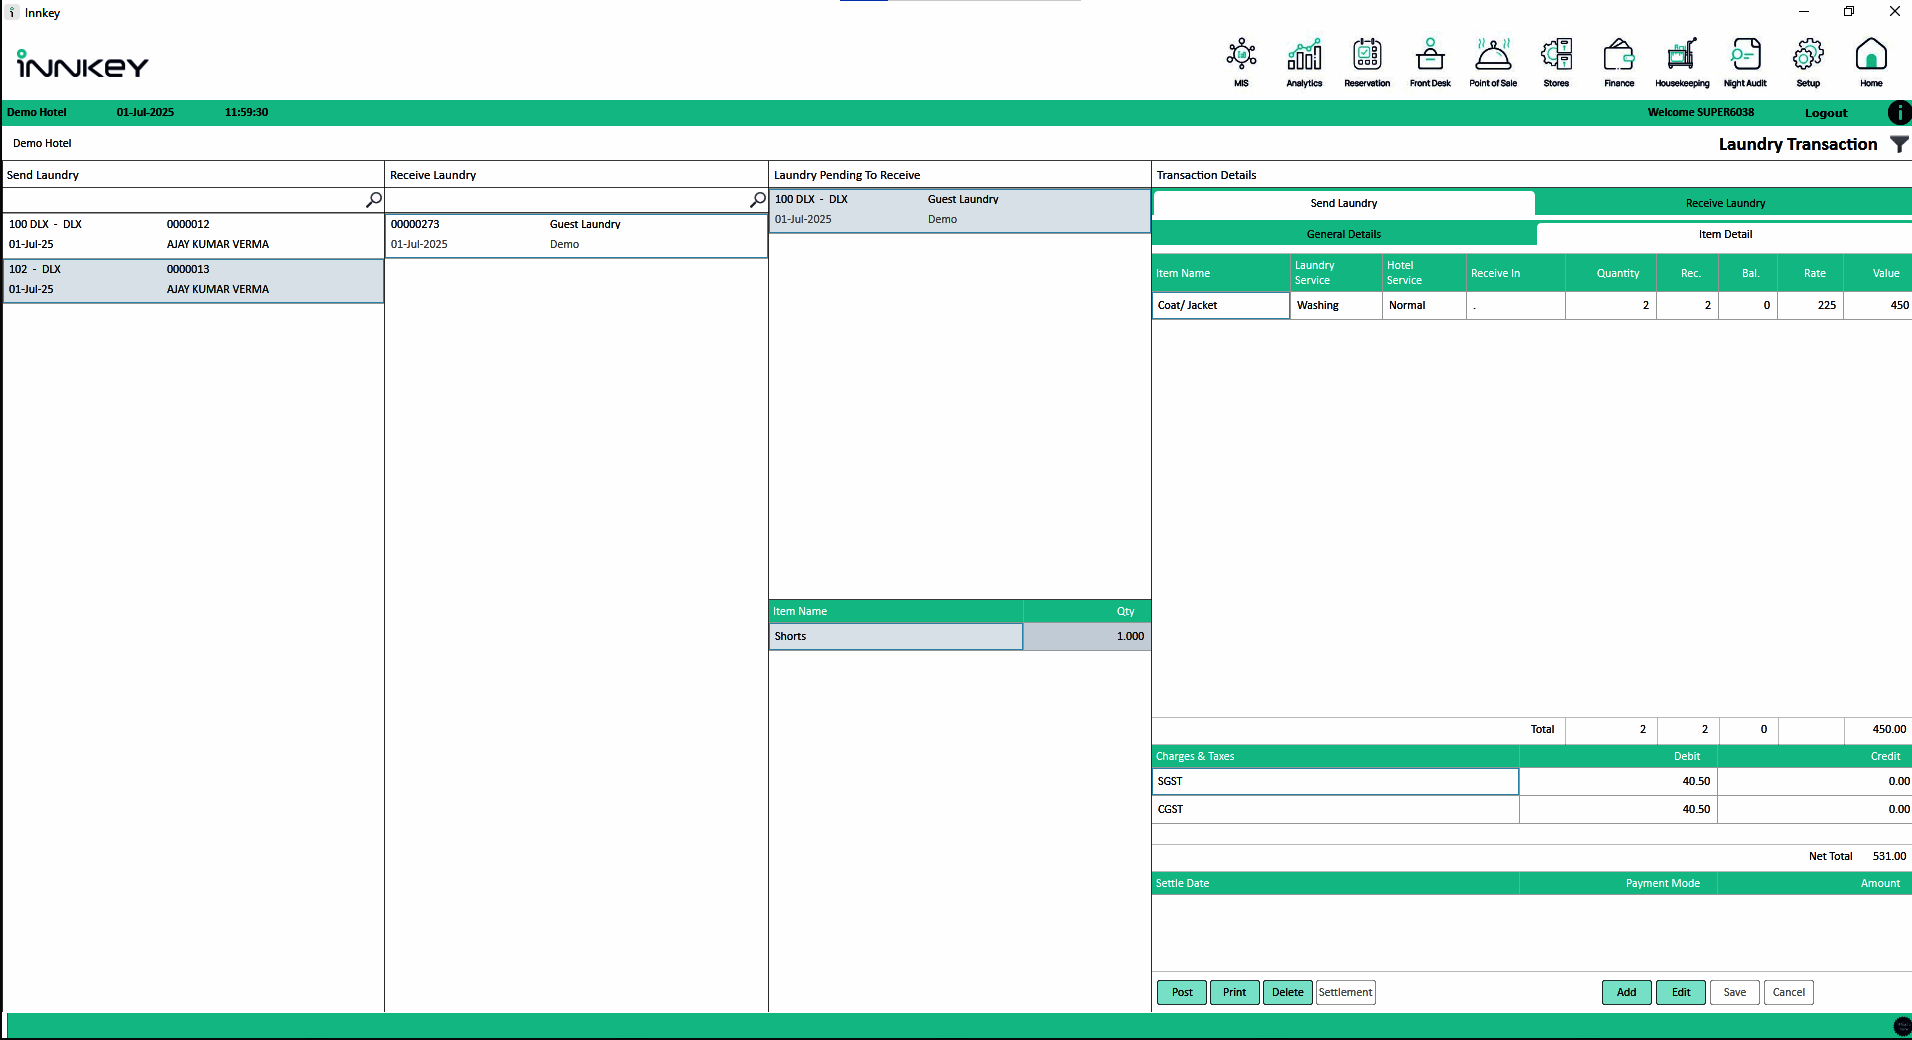Open the MIS module icon

[x=1241, y=62]
